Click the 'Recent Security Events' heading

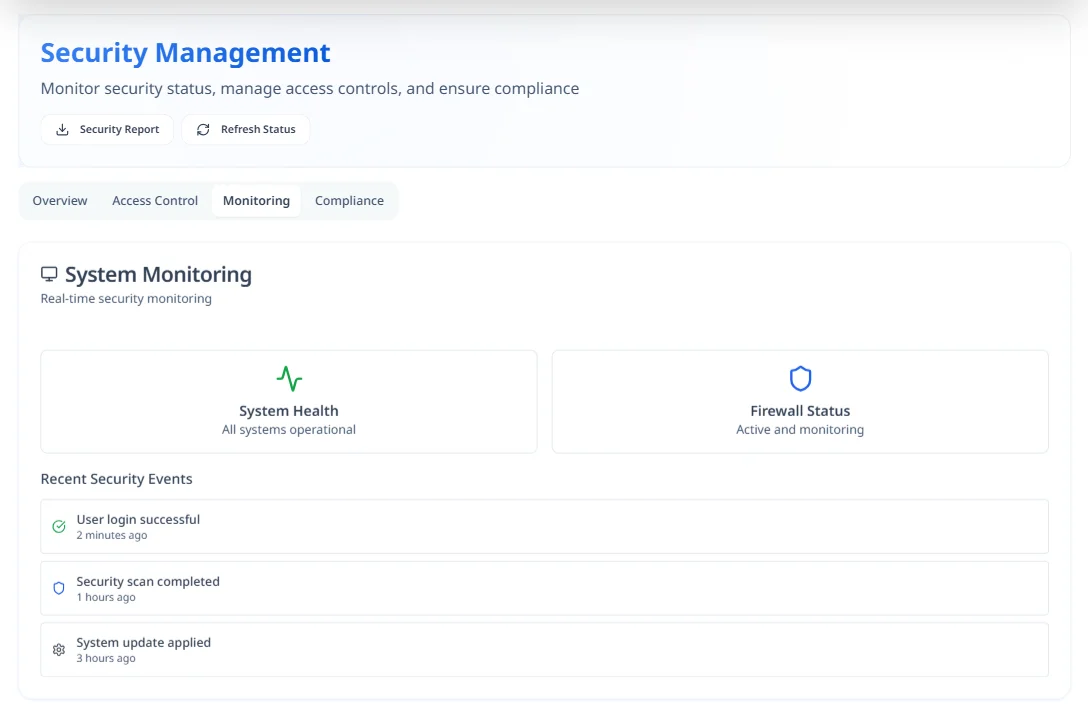tap(117, 479)
